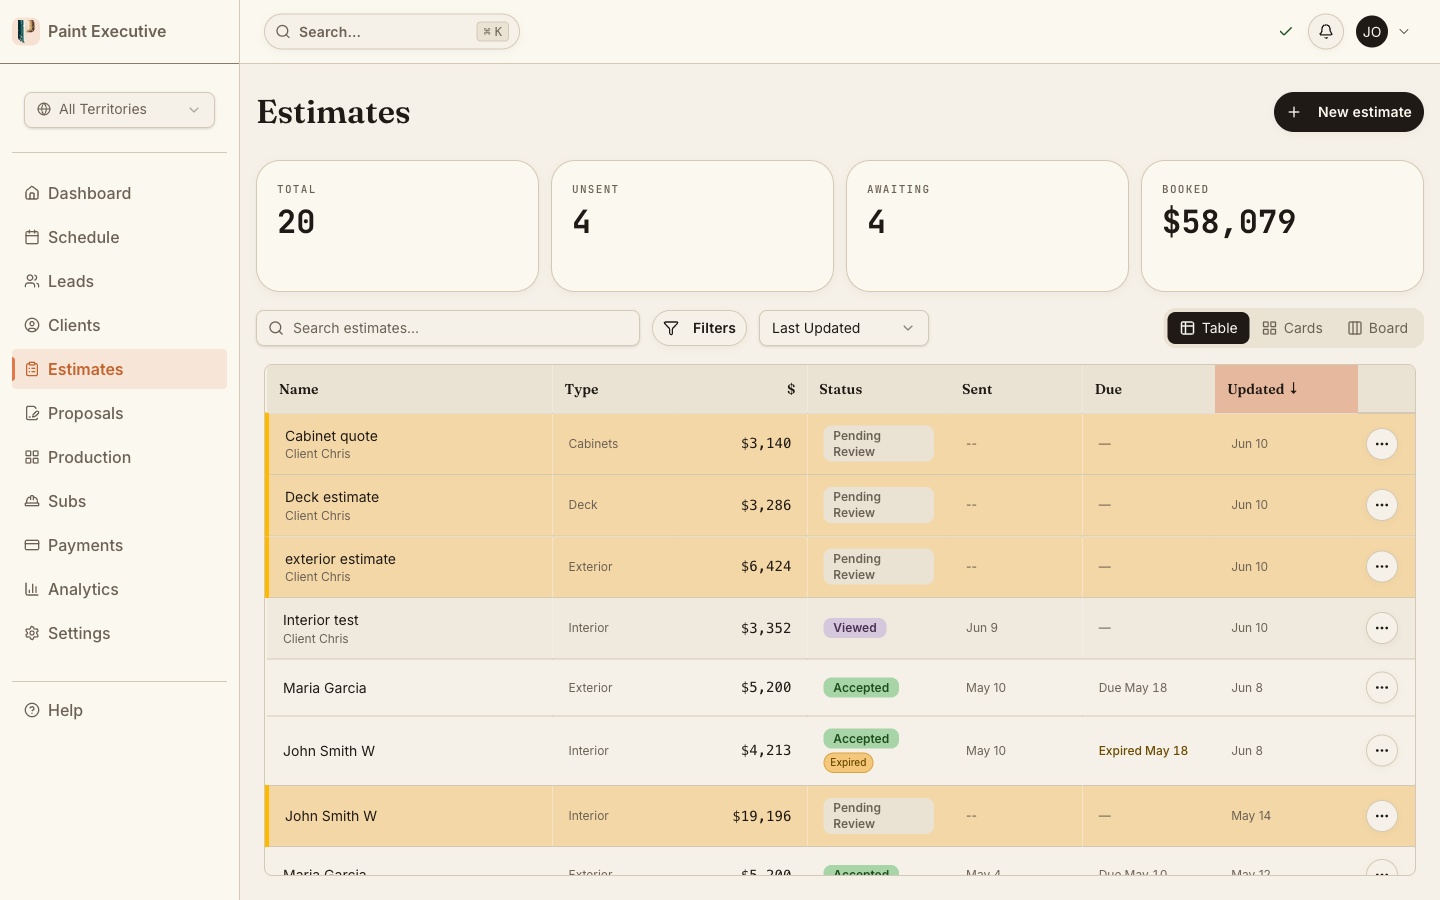
Task: Sort by the Name column header
Action: [409, 389]
